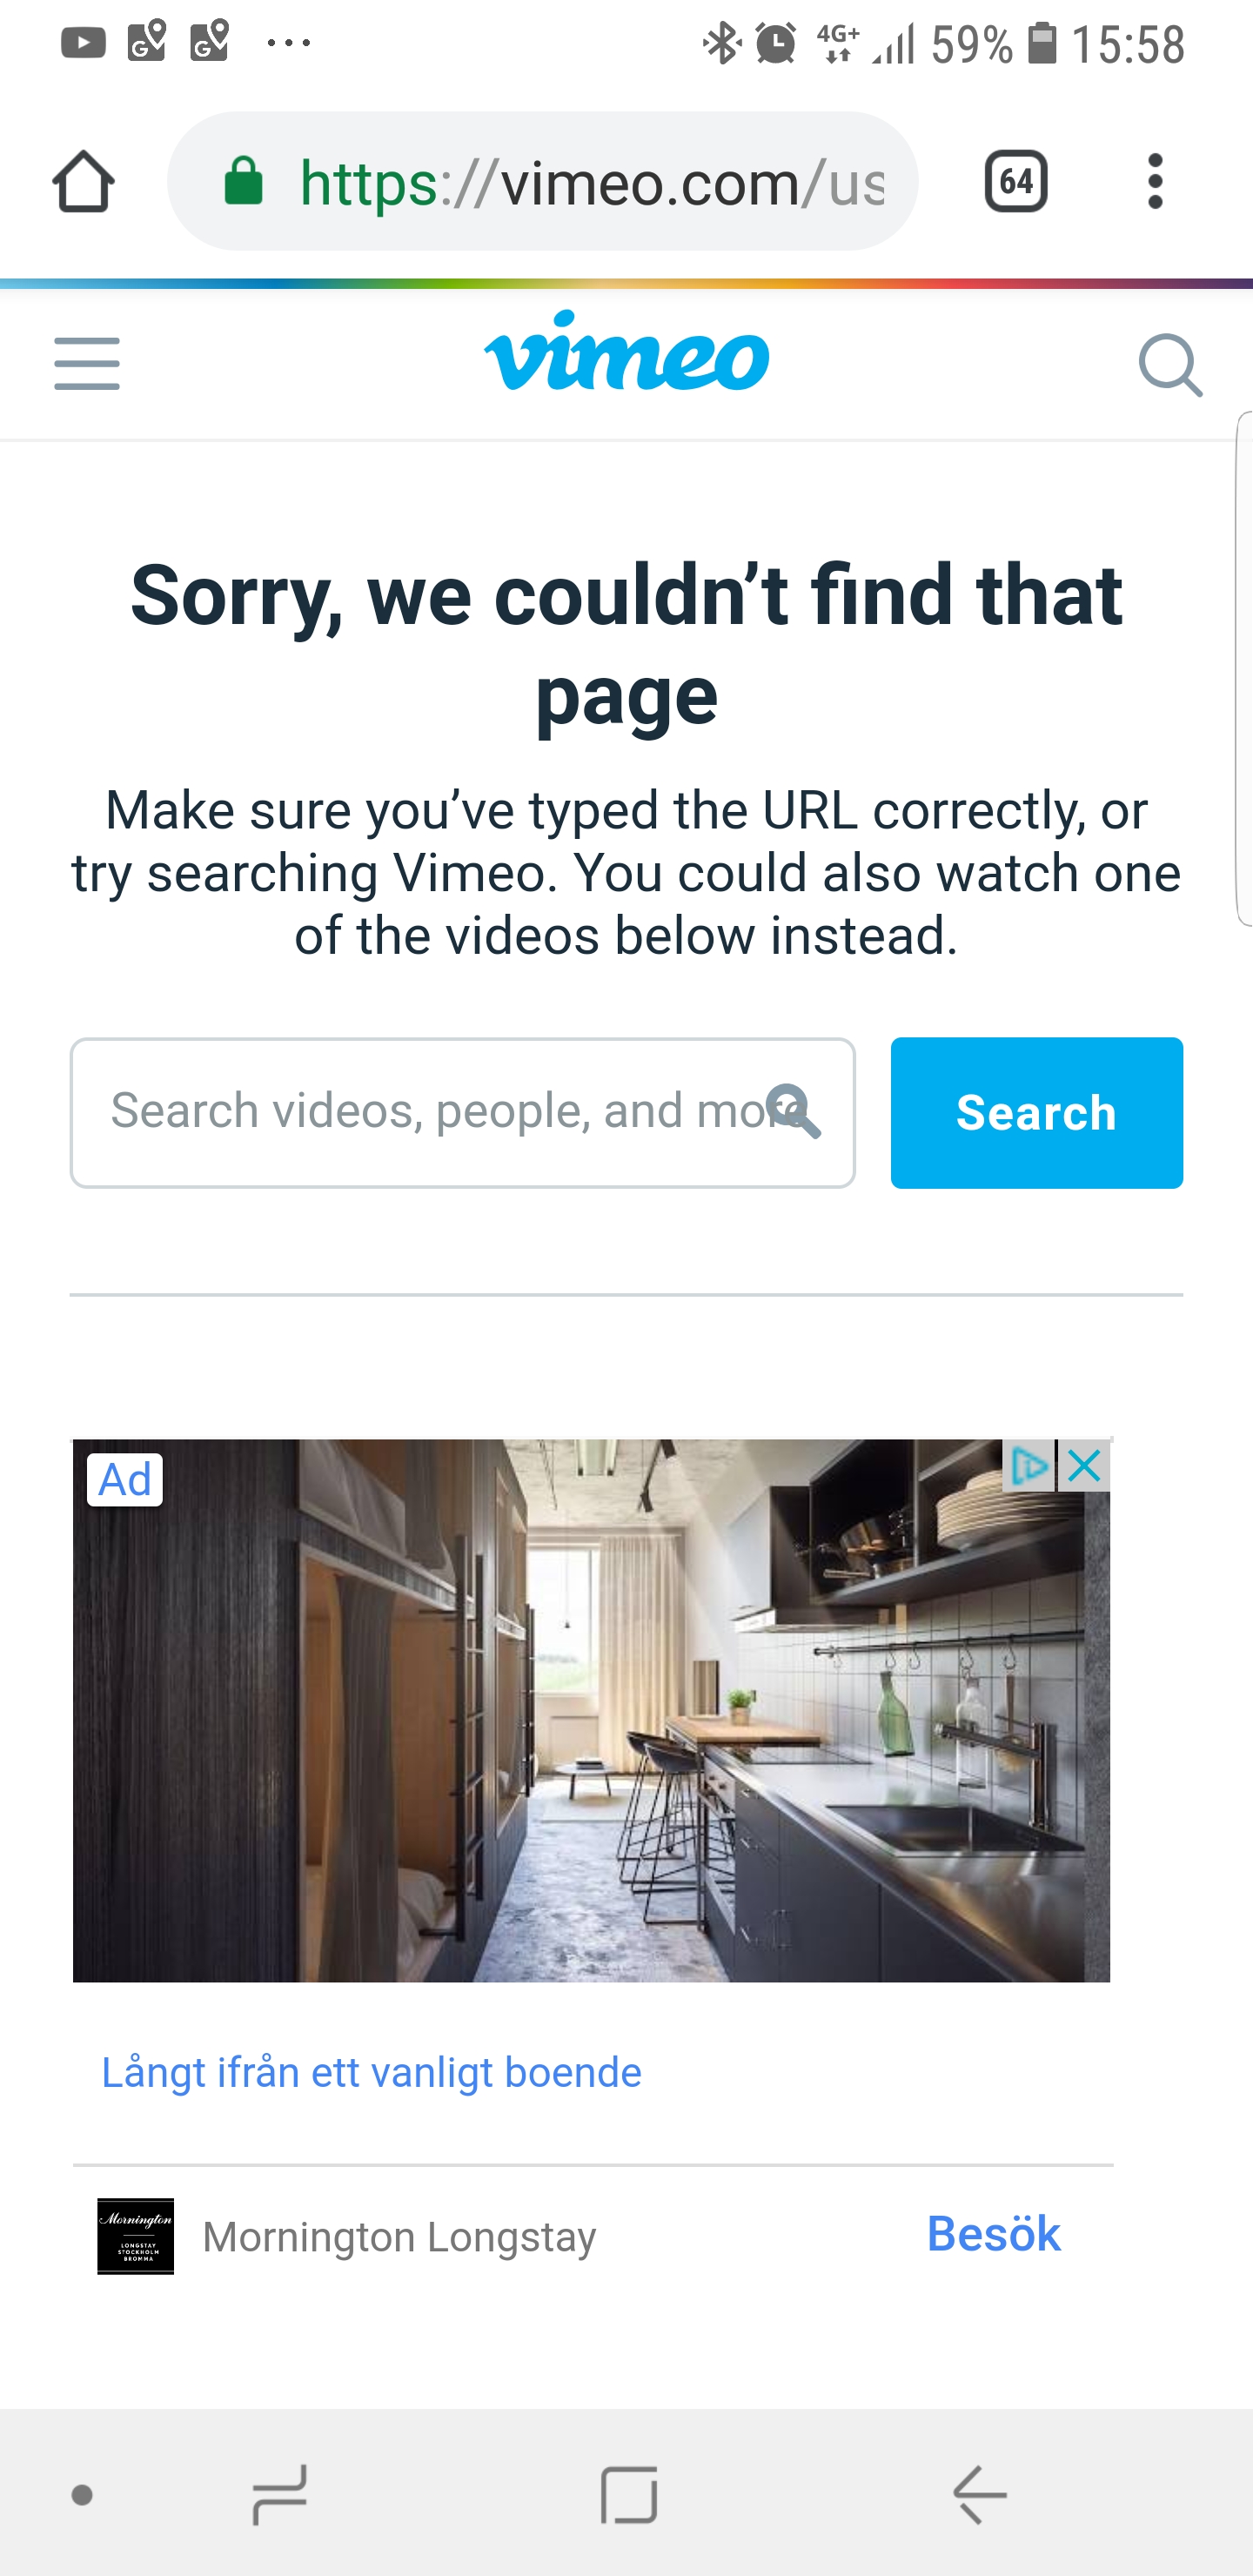
Task: Tap the green padlock site info icon
Action: coord(243,182)
